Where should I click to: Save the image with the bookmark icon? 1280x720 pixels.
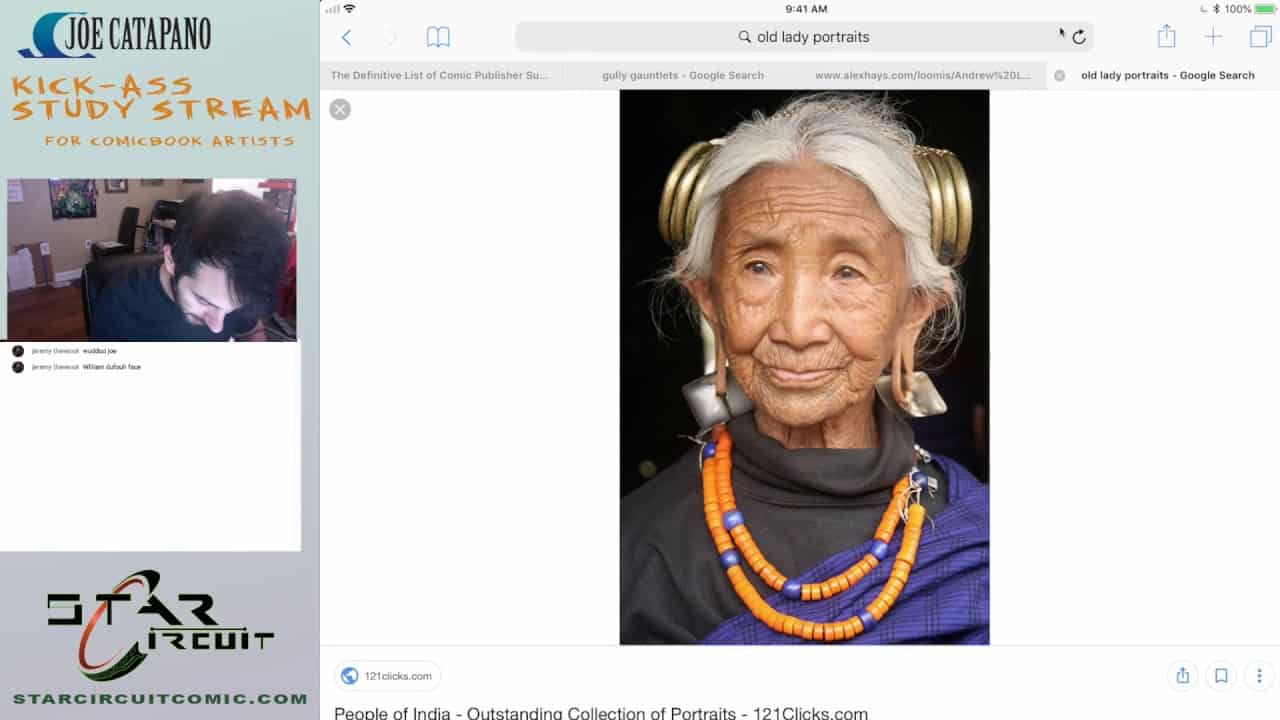coord(1221,676)
